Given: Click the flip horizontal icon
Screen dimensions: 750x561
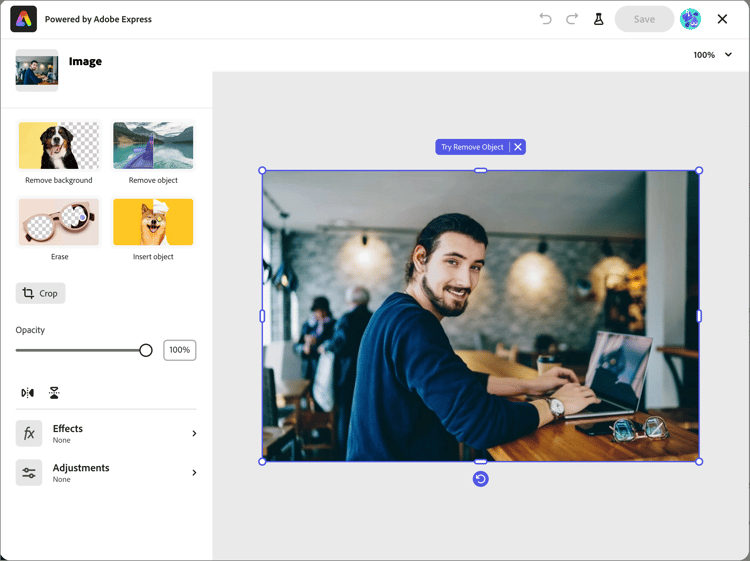Looking at the screenshot, I should click(27, 393).
